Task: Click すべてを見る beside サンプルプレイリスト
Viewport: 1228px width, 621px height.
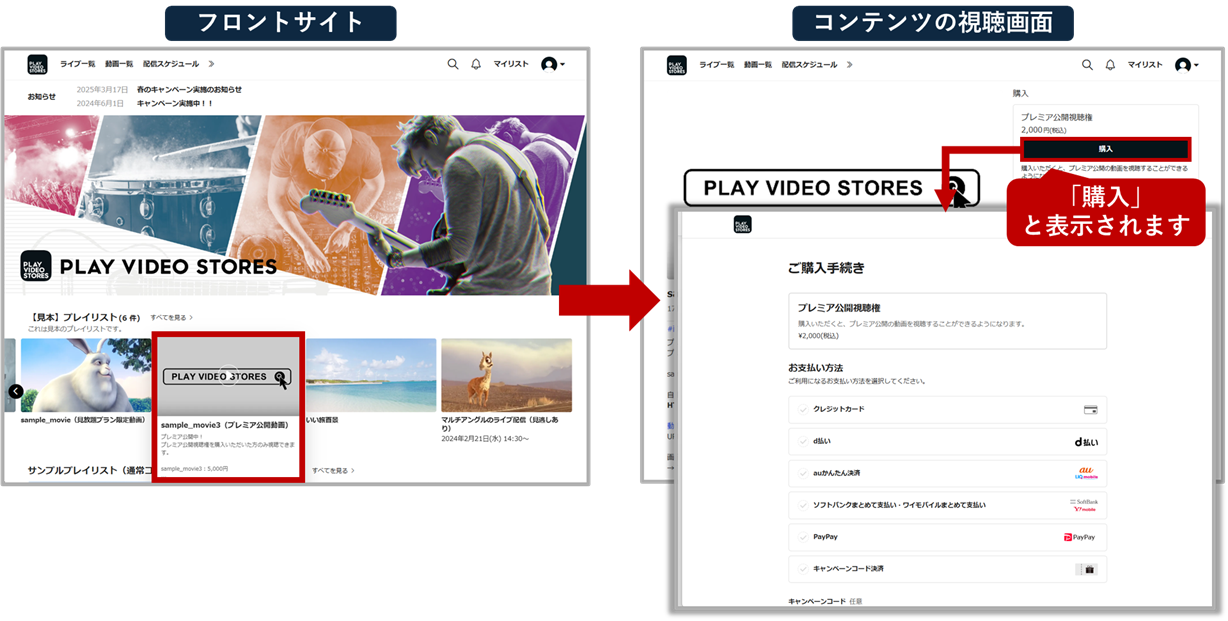Action: point(333,470)
